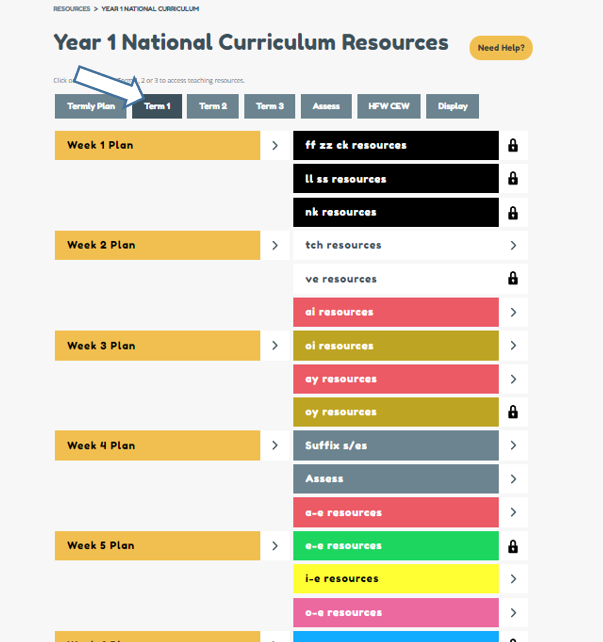
Task: Click lock icon beside ff zz ck resources
Action: 513,146
